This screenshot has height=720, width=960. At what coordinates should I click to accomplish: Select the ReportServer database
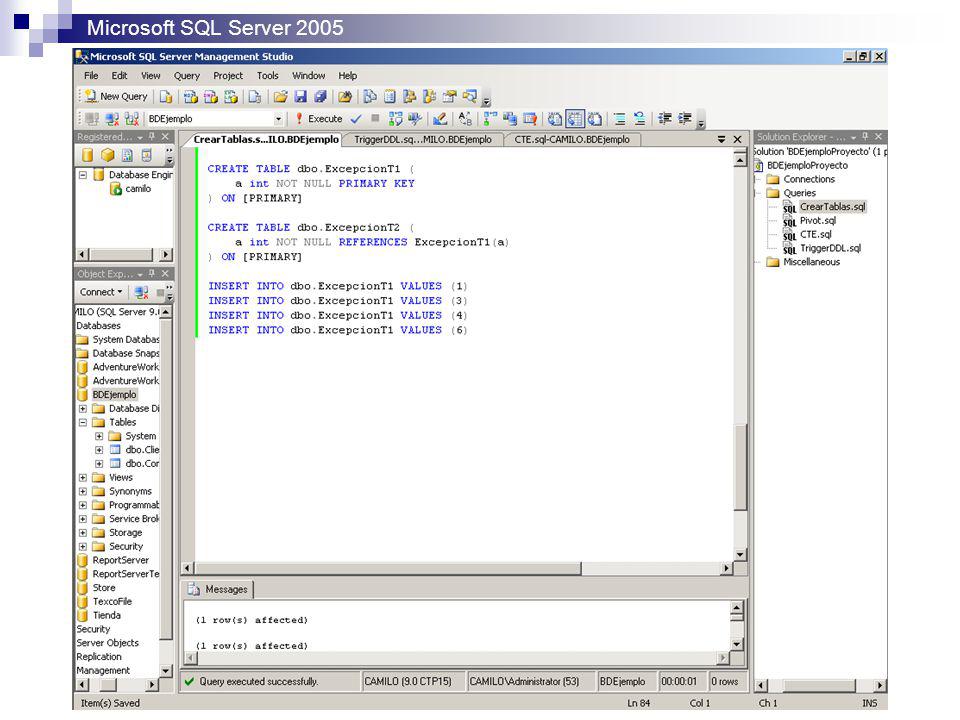tap(121, 560)
